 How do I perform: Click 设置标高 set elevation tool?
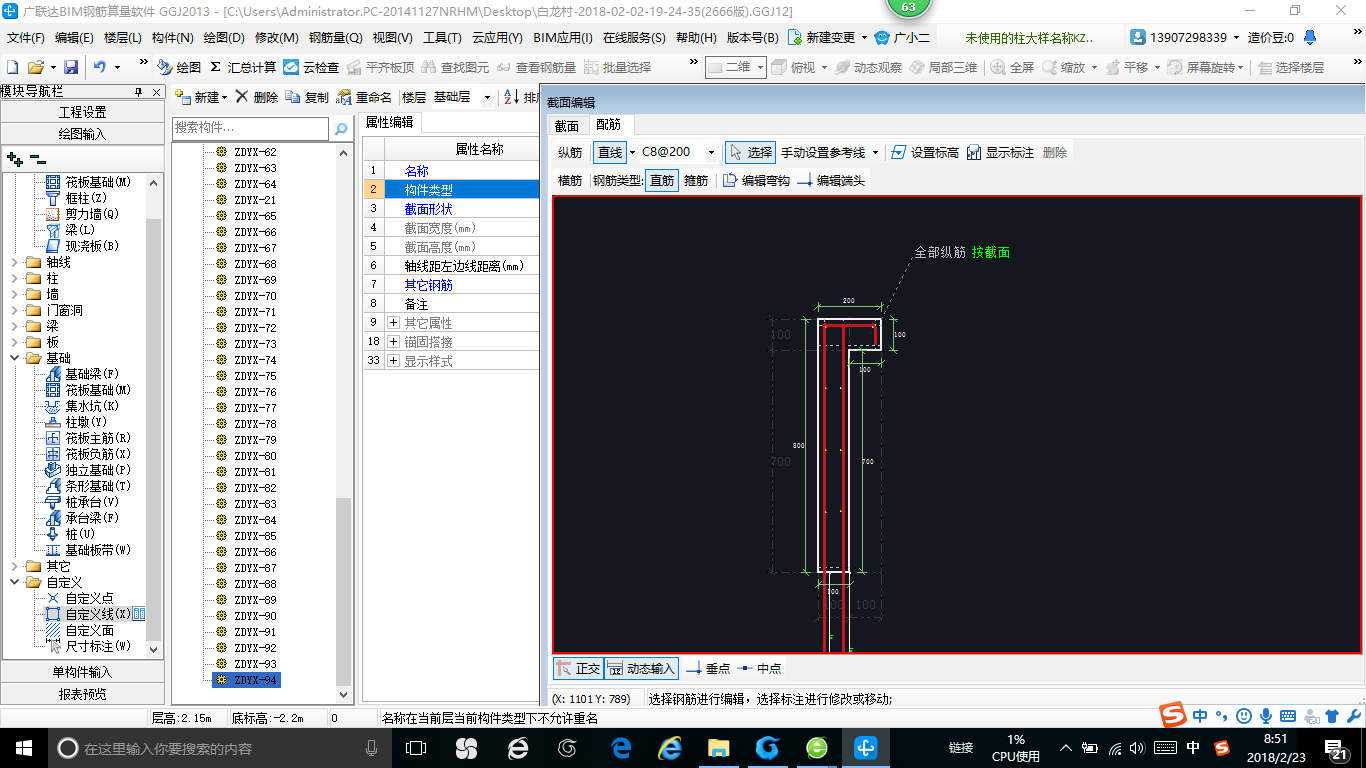(x=924, y=152)
